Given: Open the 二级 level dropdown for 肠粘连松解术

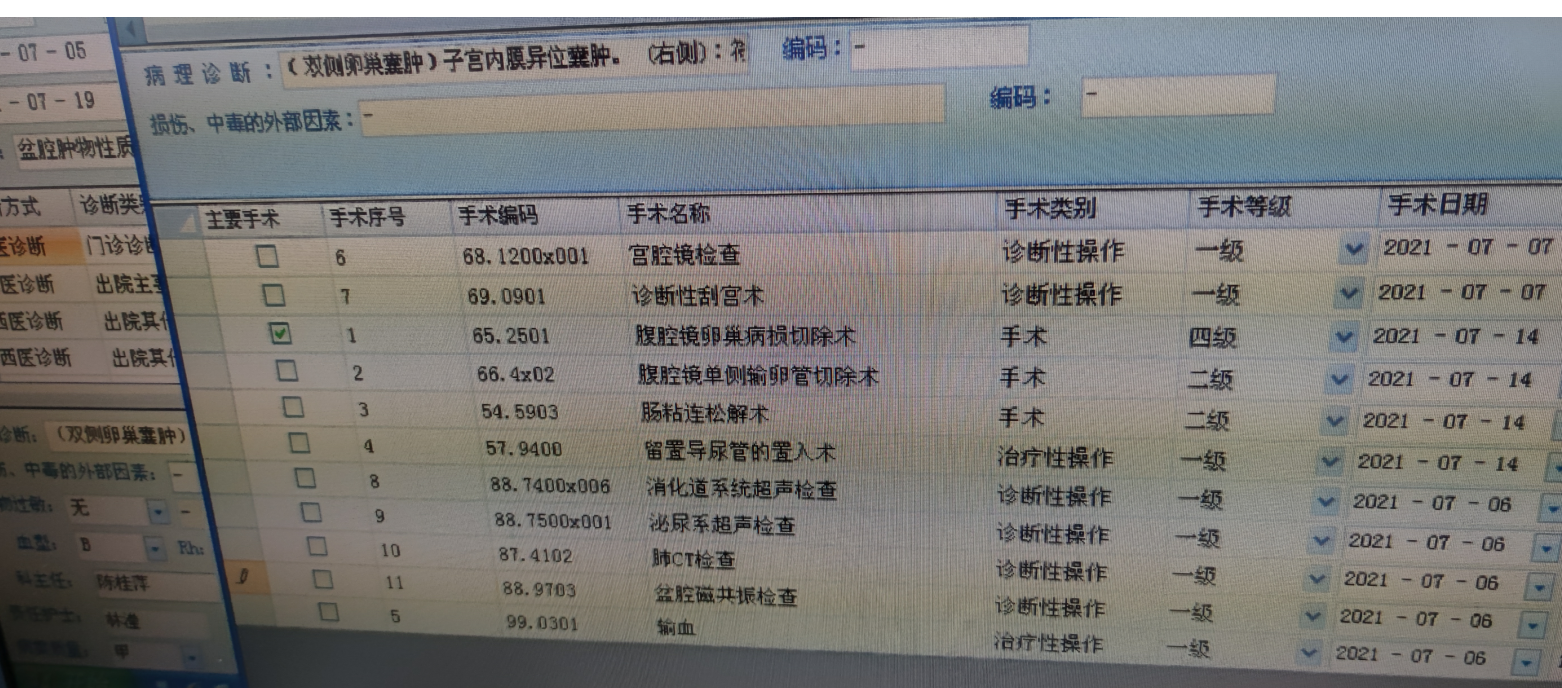Looking at the screenshot, I should (x=1334, y=422).
